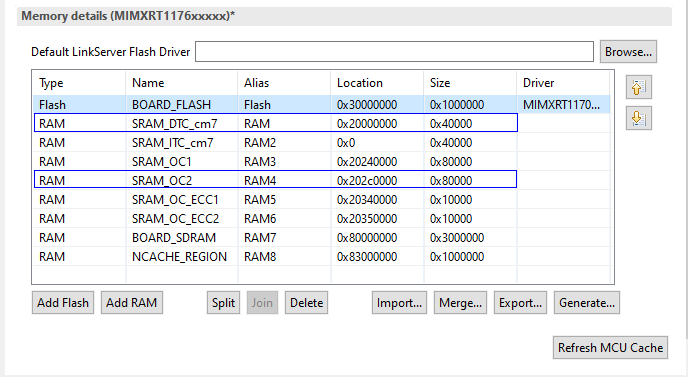Image resolution: width=688 pixels, height=377 pixels.
Task: Click the RAM8 alias cell
Action: [x=260, y=257]
